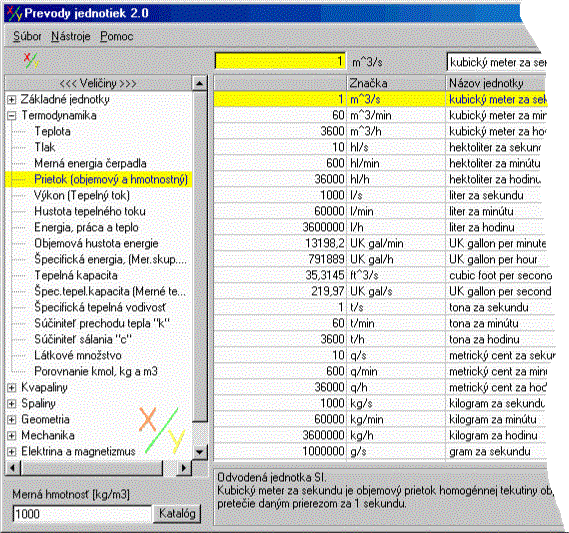
Task: Expand the Geometria tree node
Action: click(x=12, y=419)
